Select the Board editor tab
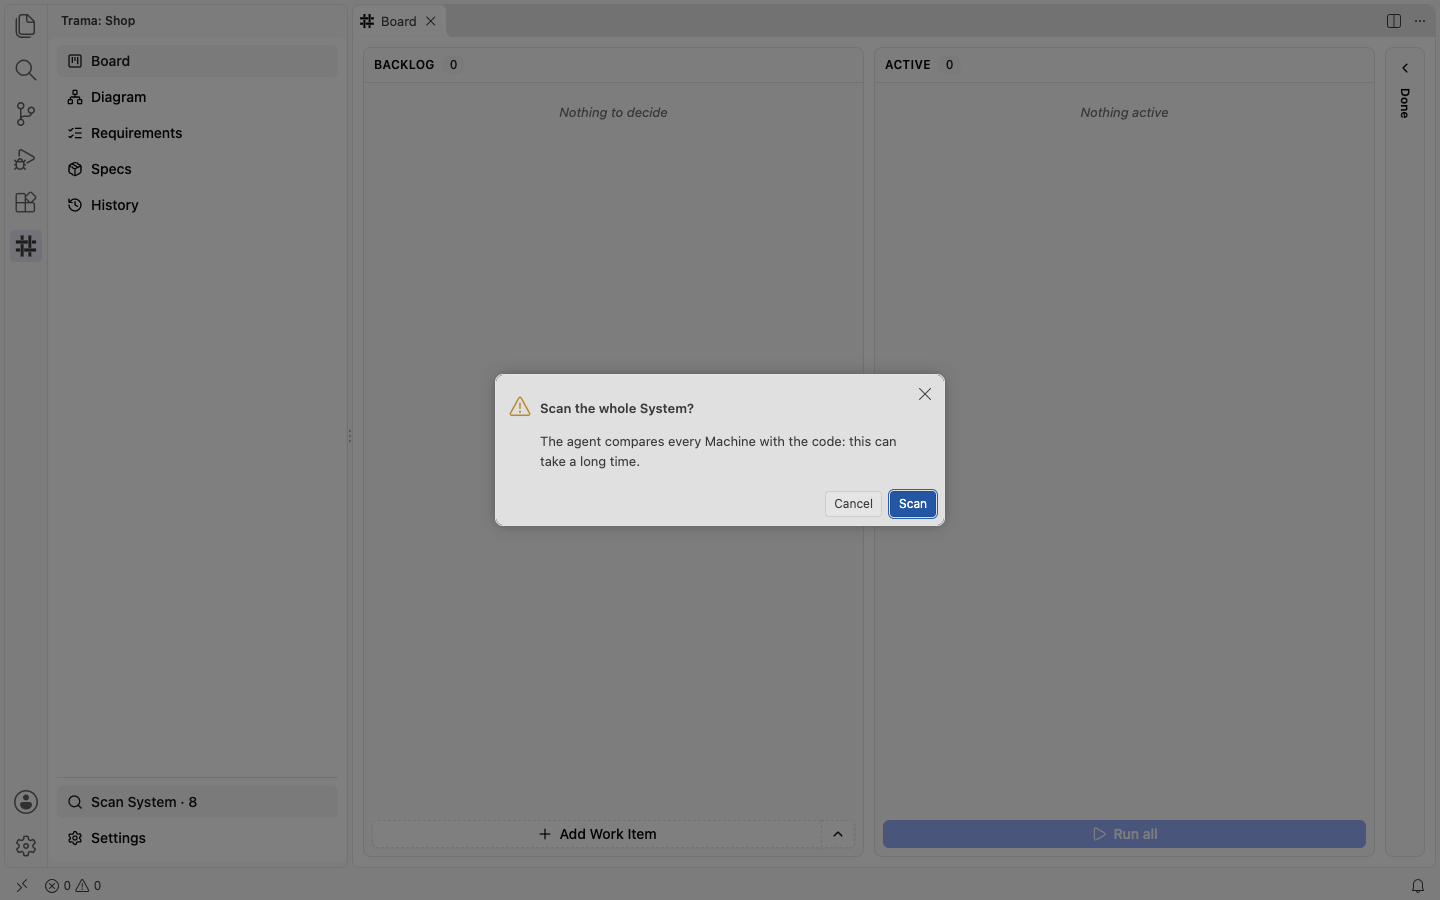Screen dimensions: 1440x900 398,21
